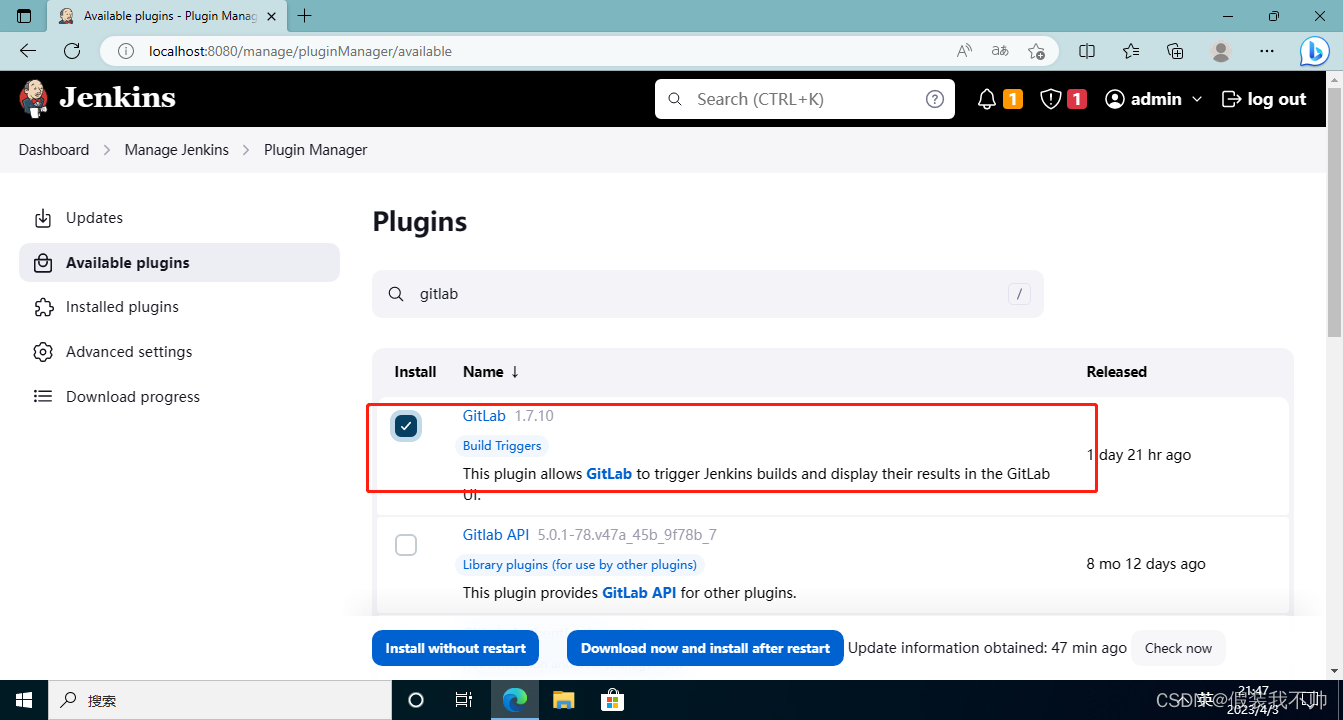
Task: Click the Updates download icon in sidebar
Action: click(43, 218)
